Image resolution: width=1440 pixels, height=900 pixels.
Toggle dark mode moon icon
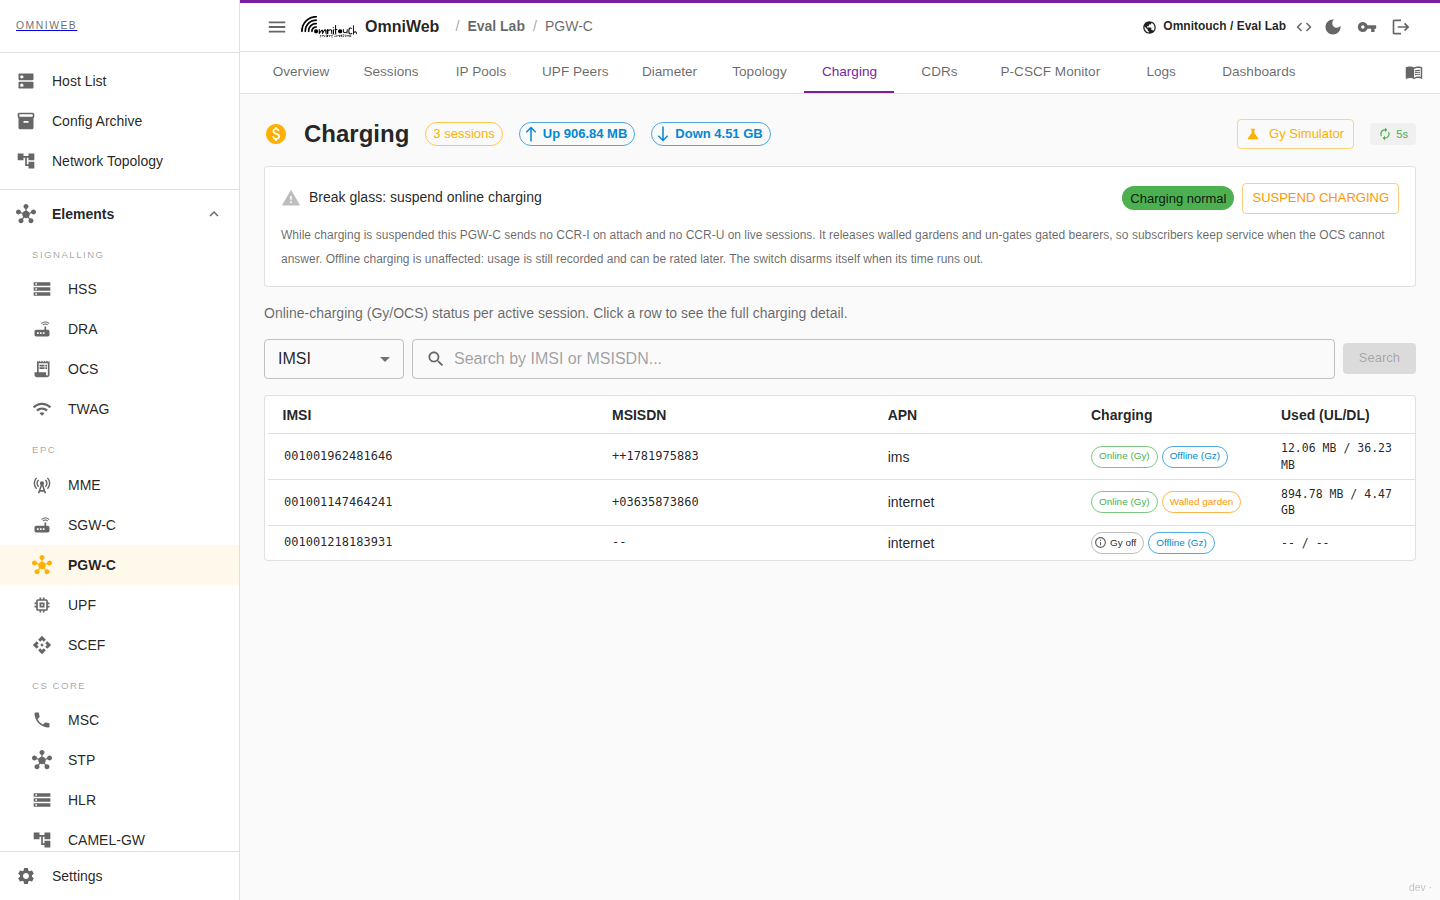[x=1333, y=27]
